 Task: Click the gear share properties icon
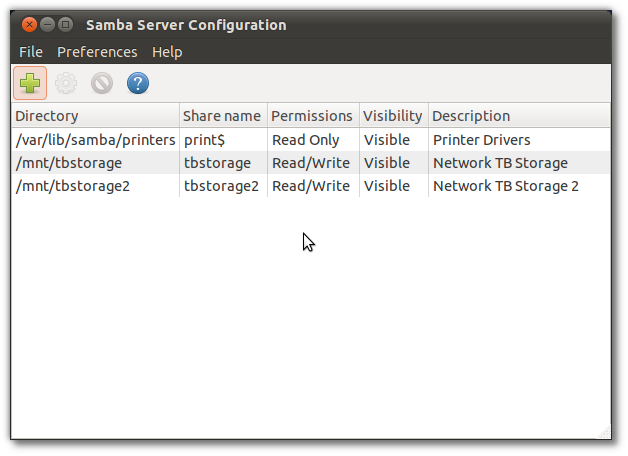pos(66,83)
